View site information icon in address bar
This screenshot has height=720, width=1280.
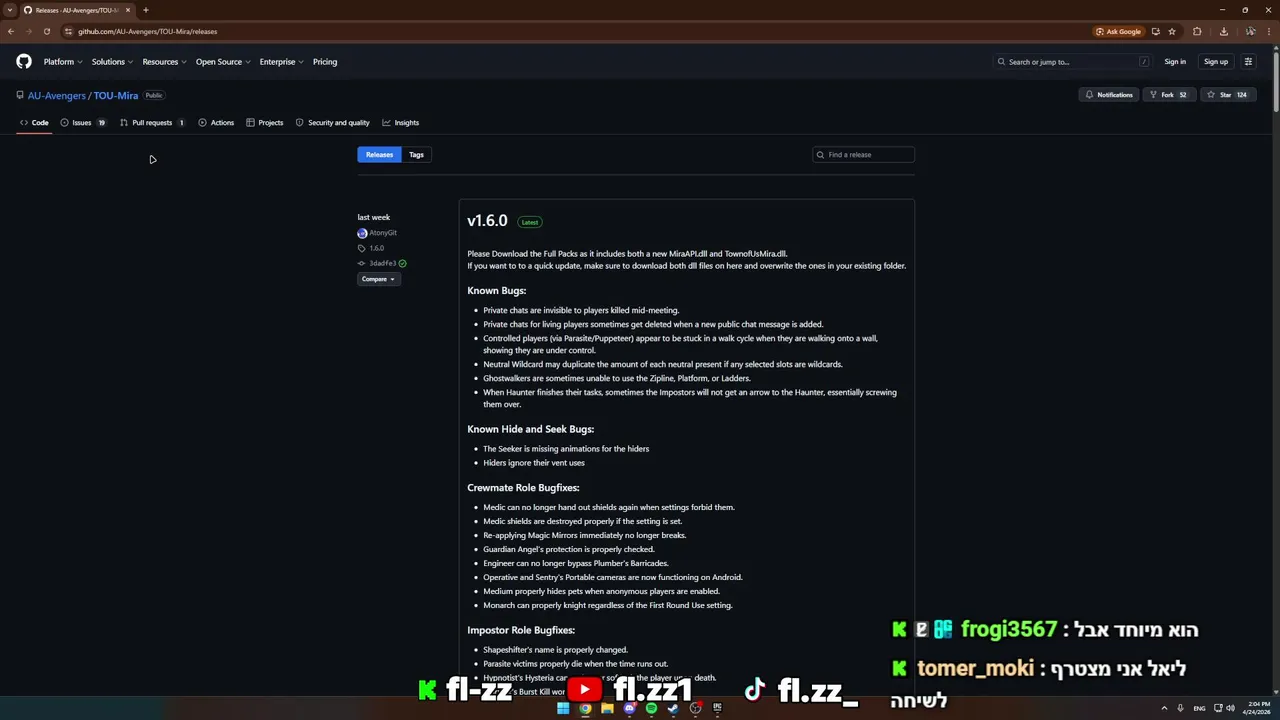pos(68,31)
